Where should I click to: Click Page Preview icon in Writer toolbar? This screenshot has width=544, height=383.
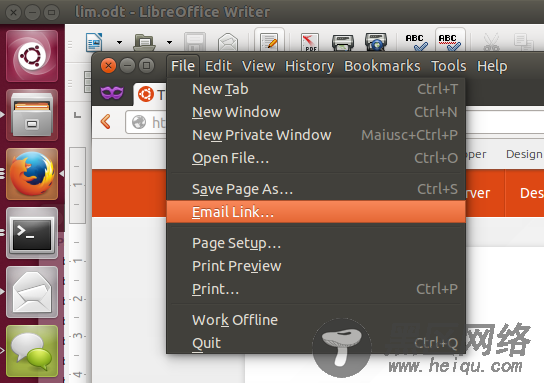pyautogui.click(x=376, y=42)
